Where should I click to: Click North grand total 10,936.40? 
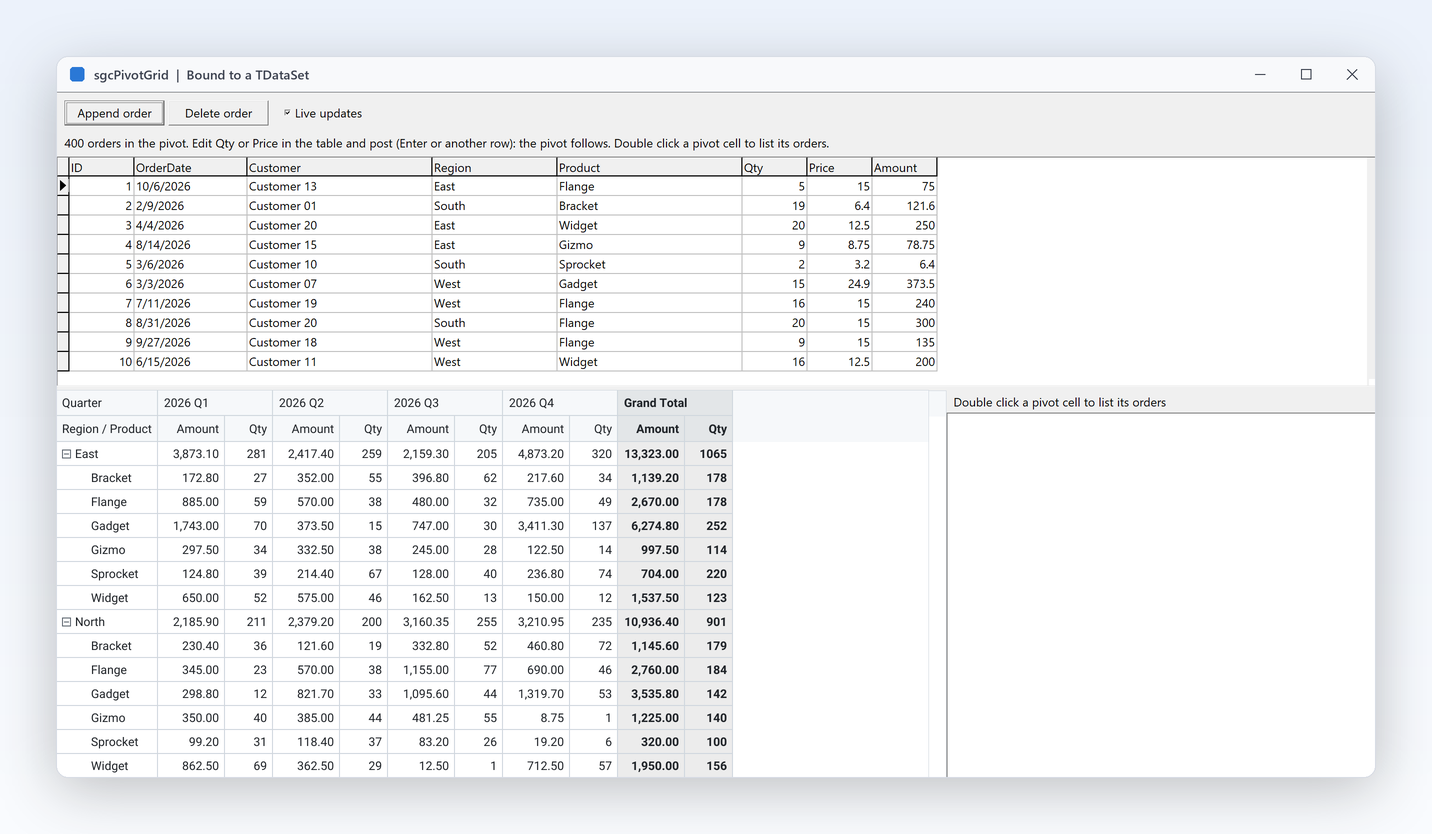pyautogui.click(x=651, y=622)
